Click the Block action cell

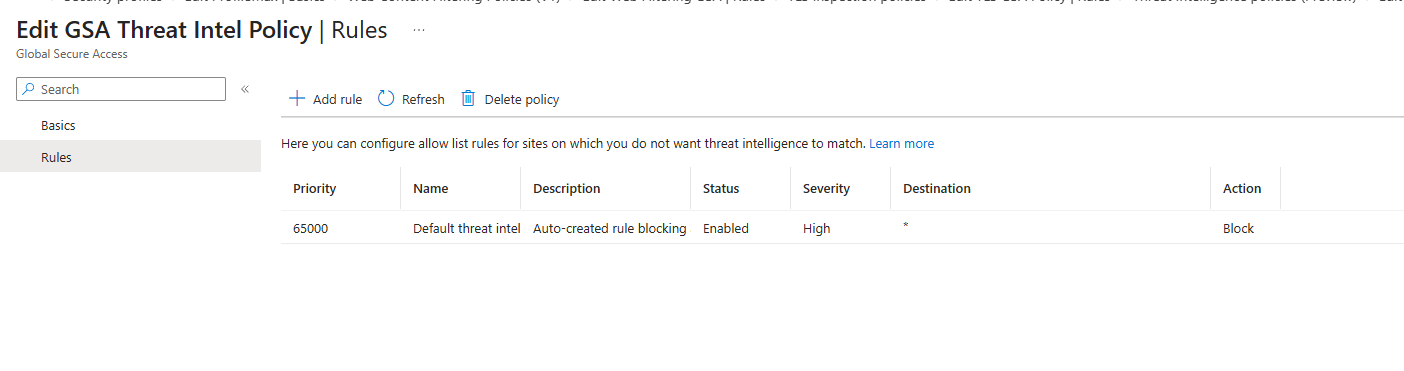pos(1238,228)
